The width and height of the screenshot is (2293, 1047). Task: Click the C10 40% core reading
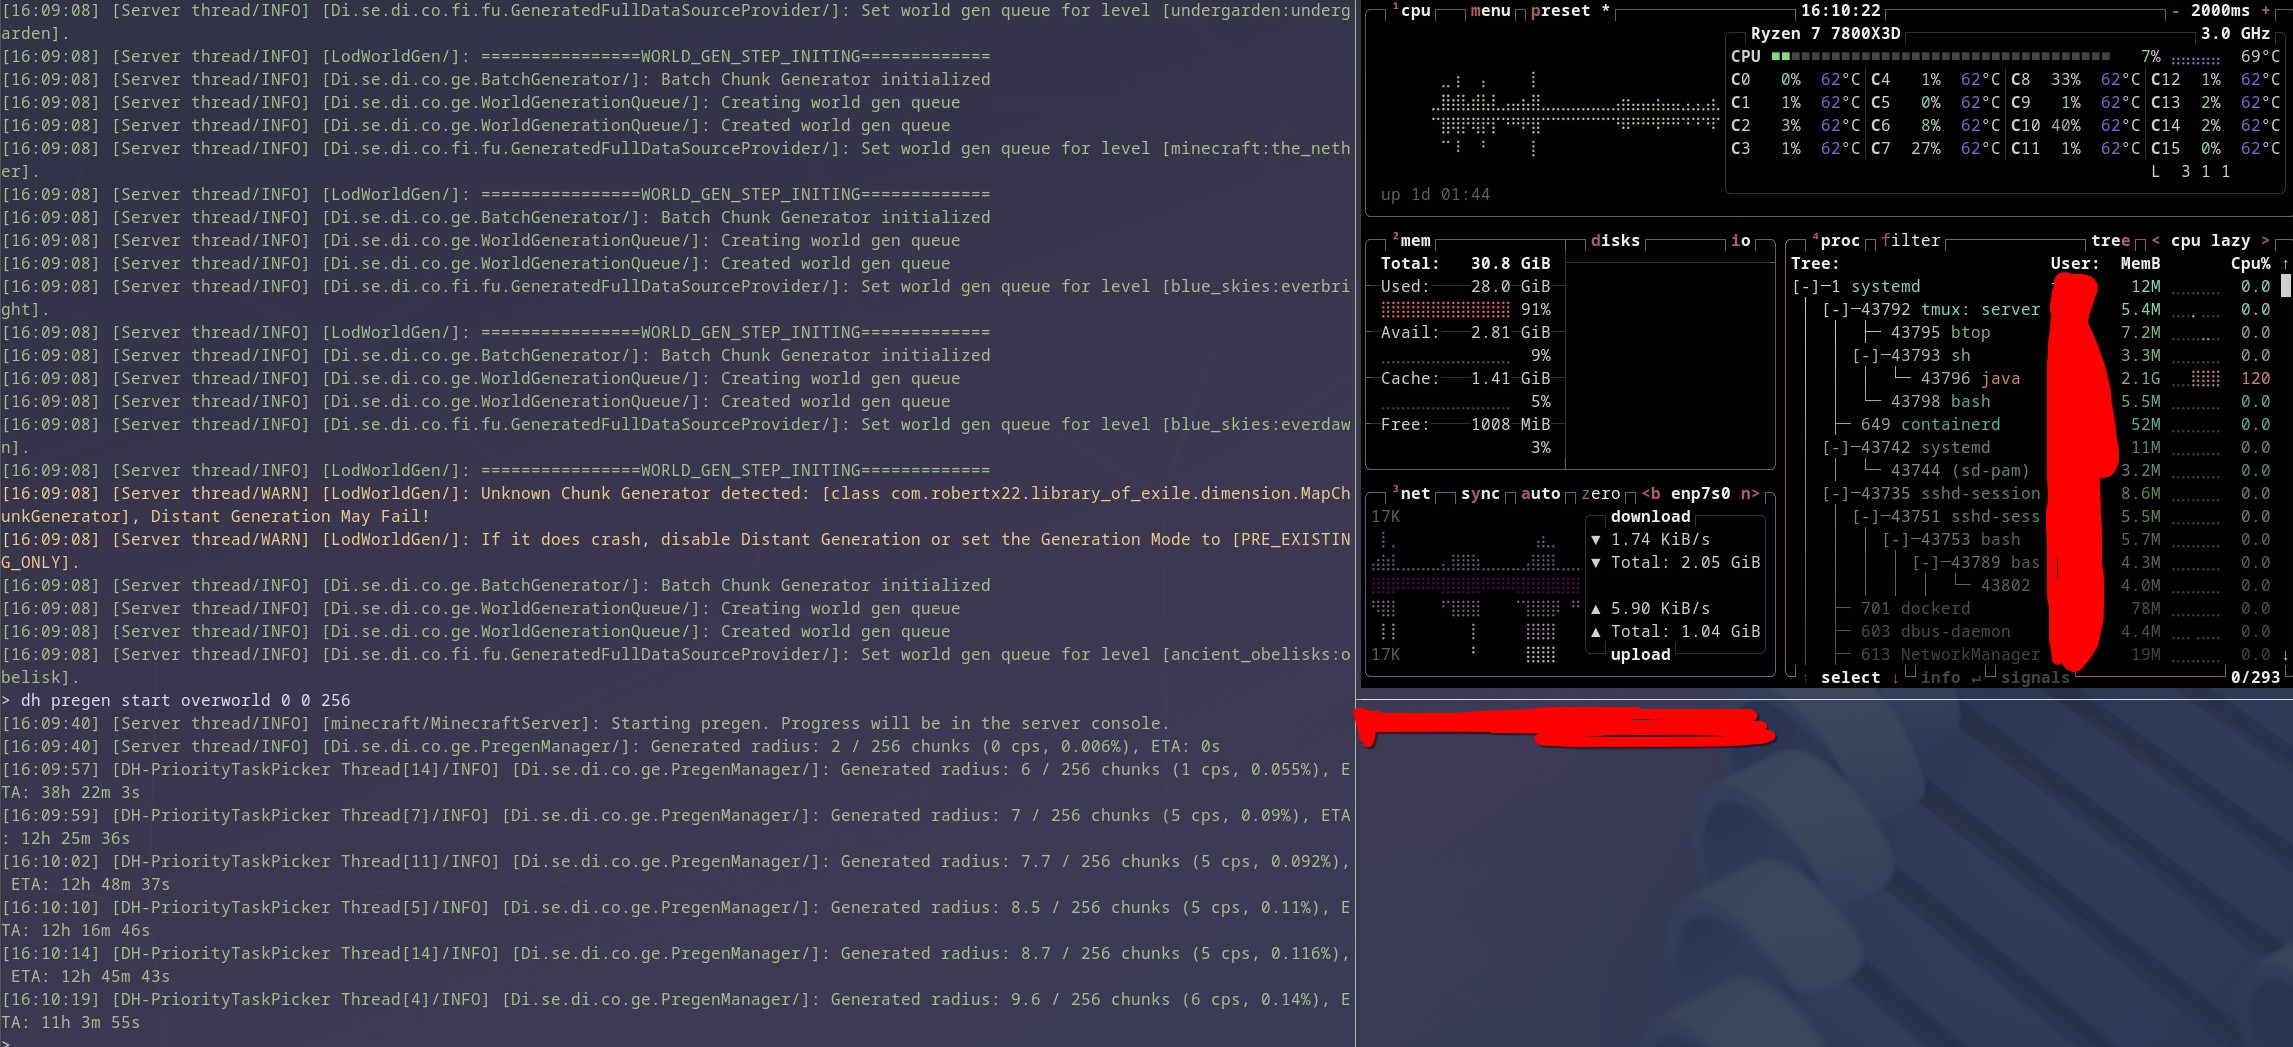coord(2045,125)
